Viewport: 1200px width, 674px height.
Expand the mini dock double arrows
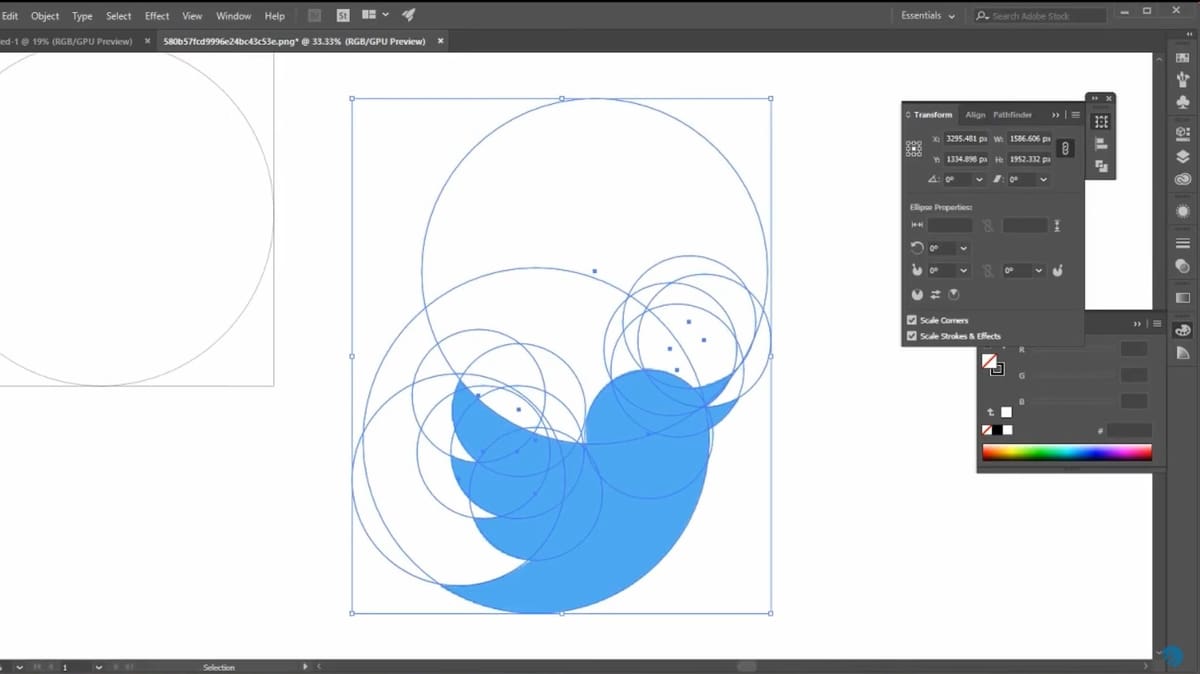point(1095,98)
